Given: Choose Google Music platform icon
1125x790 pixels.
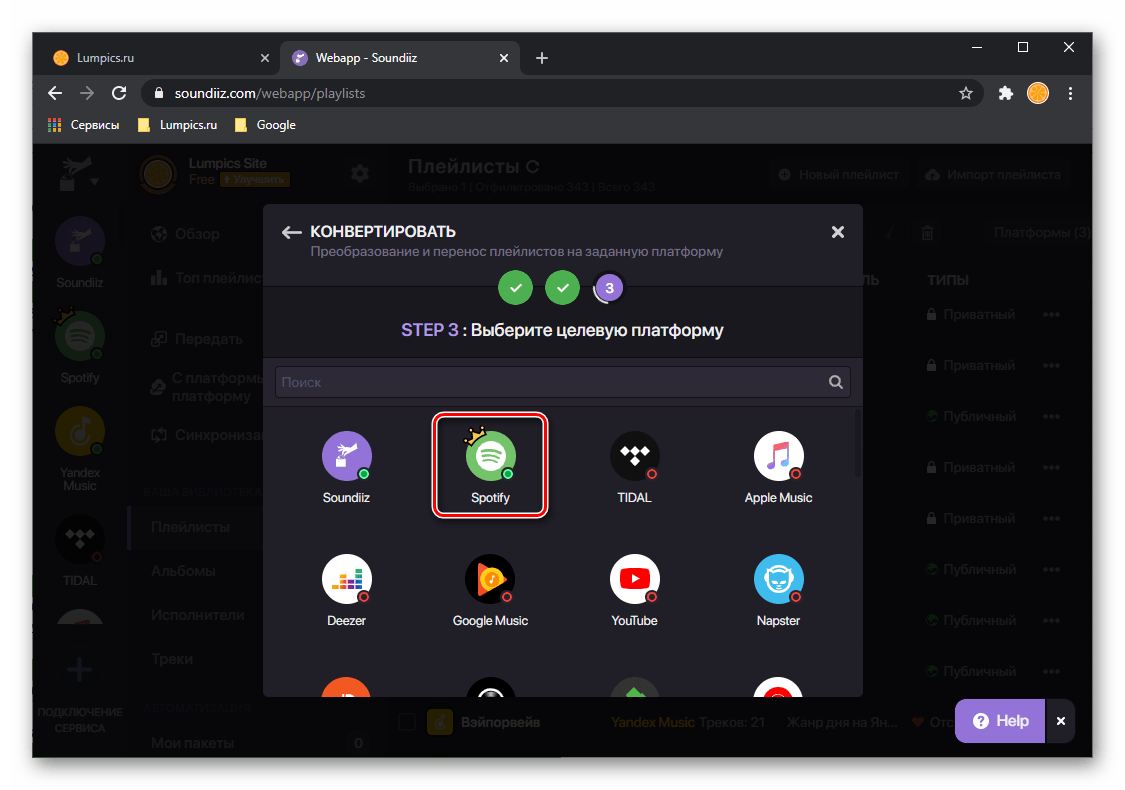Looking at the screenshot, I should point(490,587).
